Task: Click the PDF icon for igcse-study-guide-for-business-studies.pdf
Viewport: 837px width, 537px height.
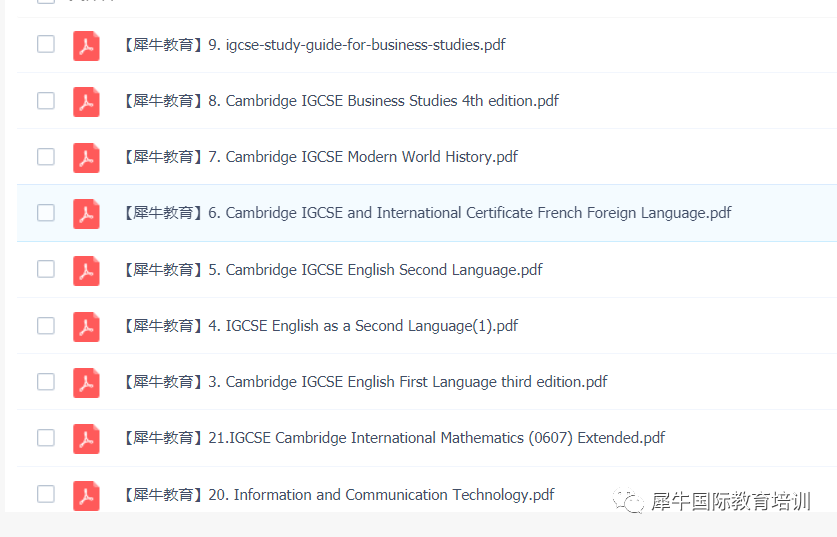Action: pyautogui.click(x=86, y=45)
